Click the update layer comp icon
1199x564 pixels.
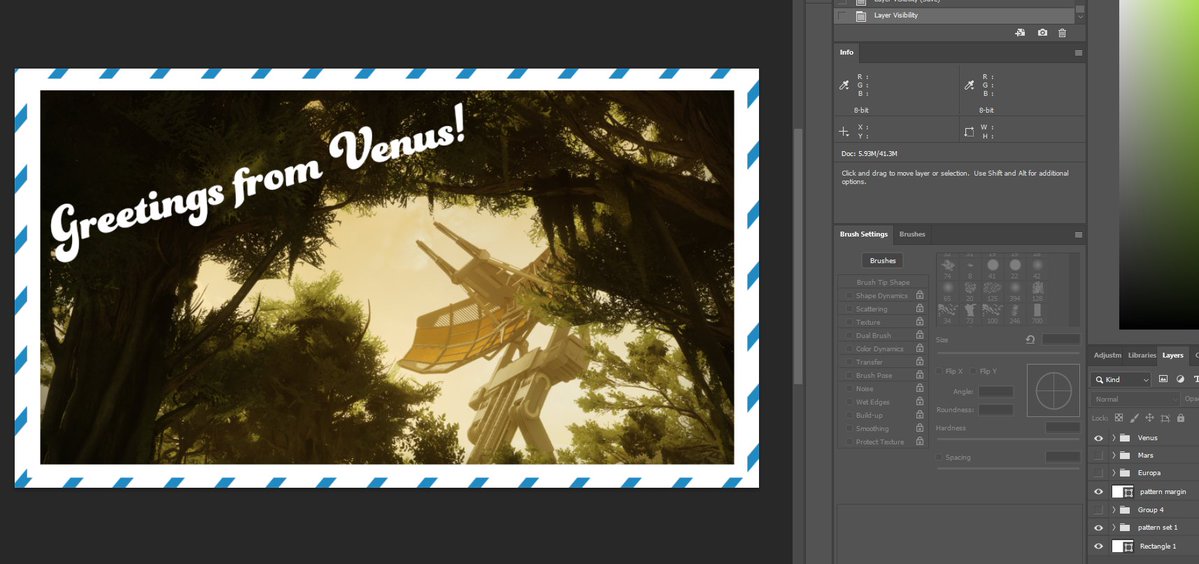coord(1019,33)
